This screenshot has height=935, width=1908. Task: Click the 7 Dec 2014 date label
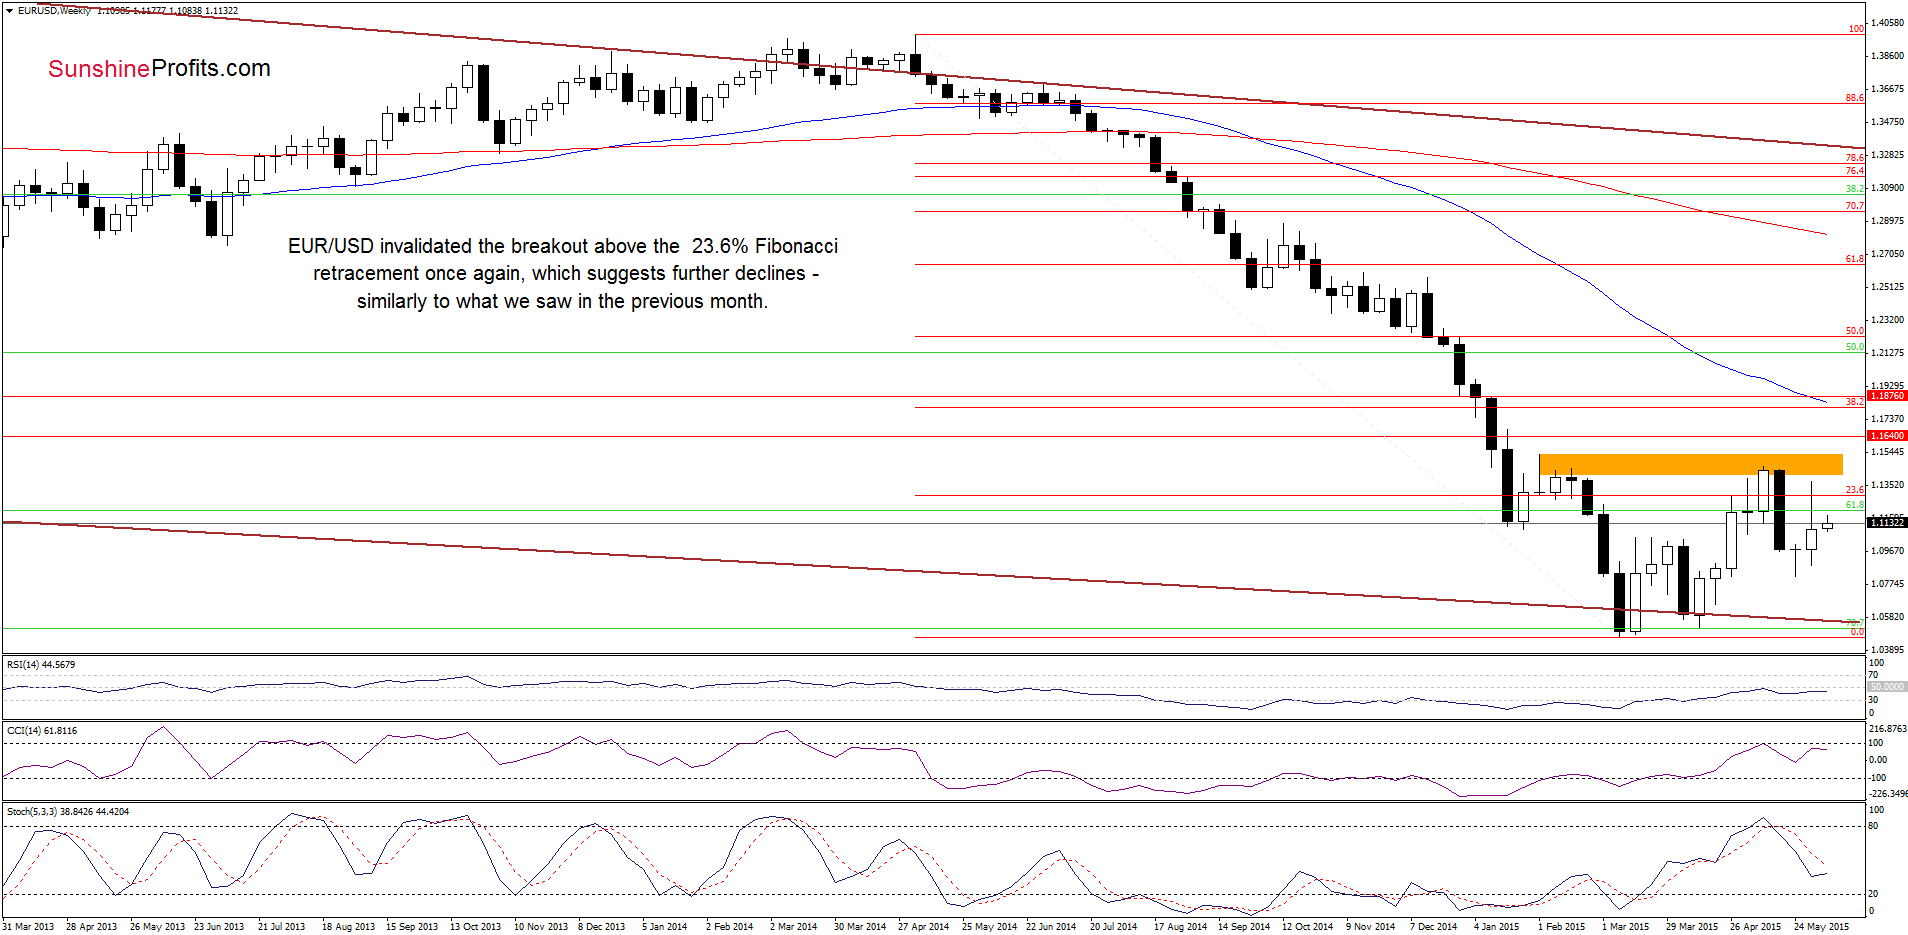[x=1435, y=926]
